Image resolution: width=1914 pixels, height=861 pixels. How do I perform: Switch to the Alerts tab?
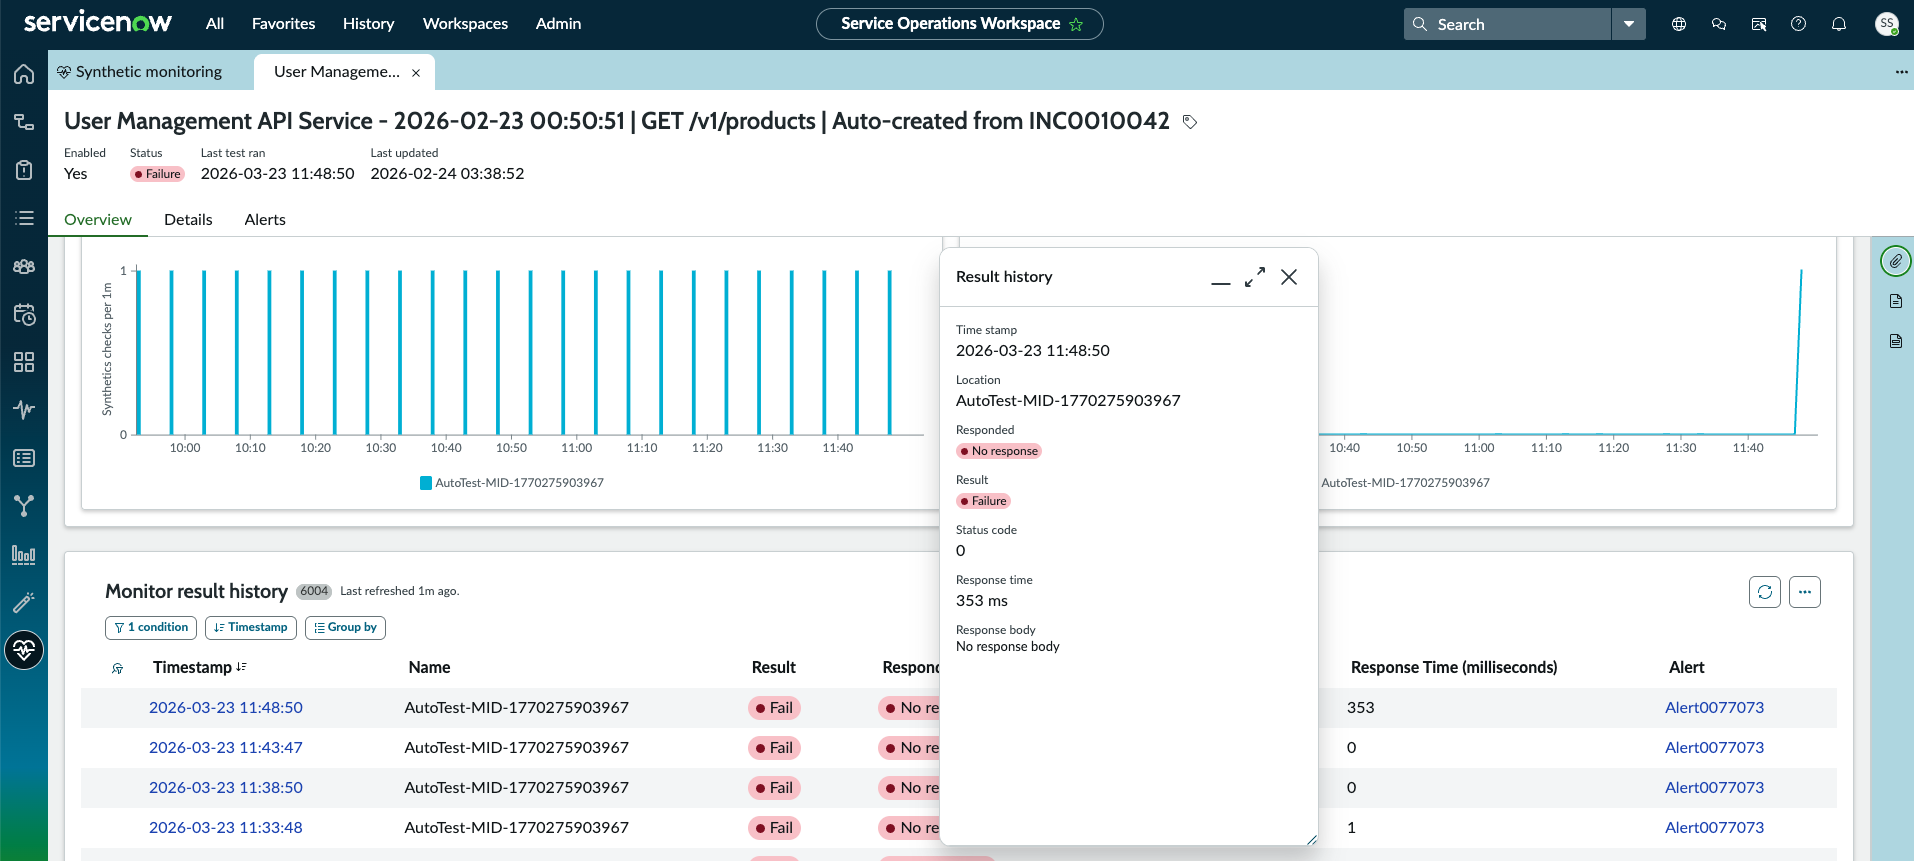point(265,220)
